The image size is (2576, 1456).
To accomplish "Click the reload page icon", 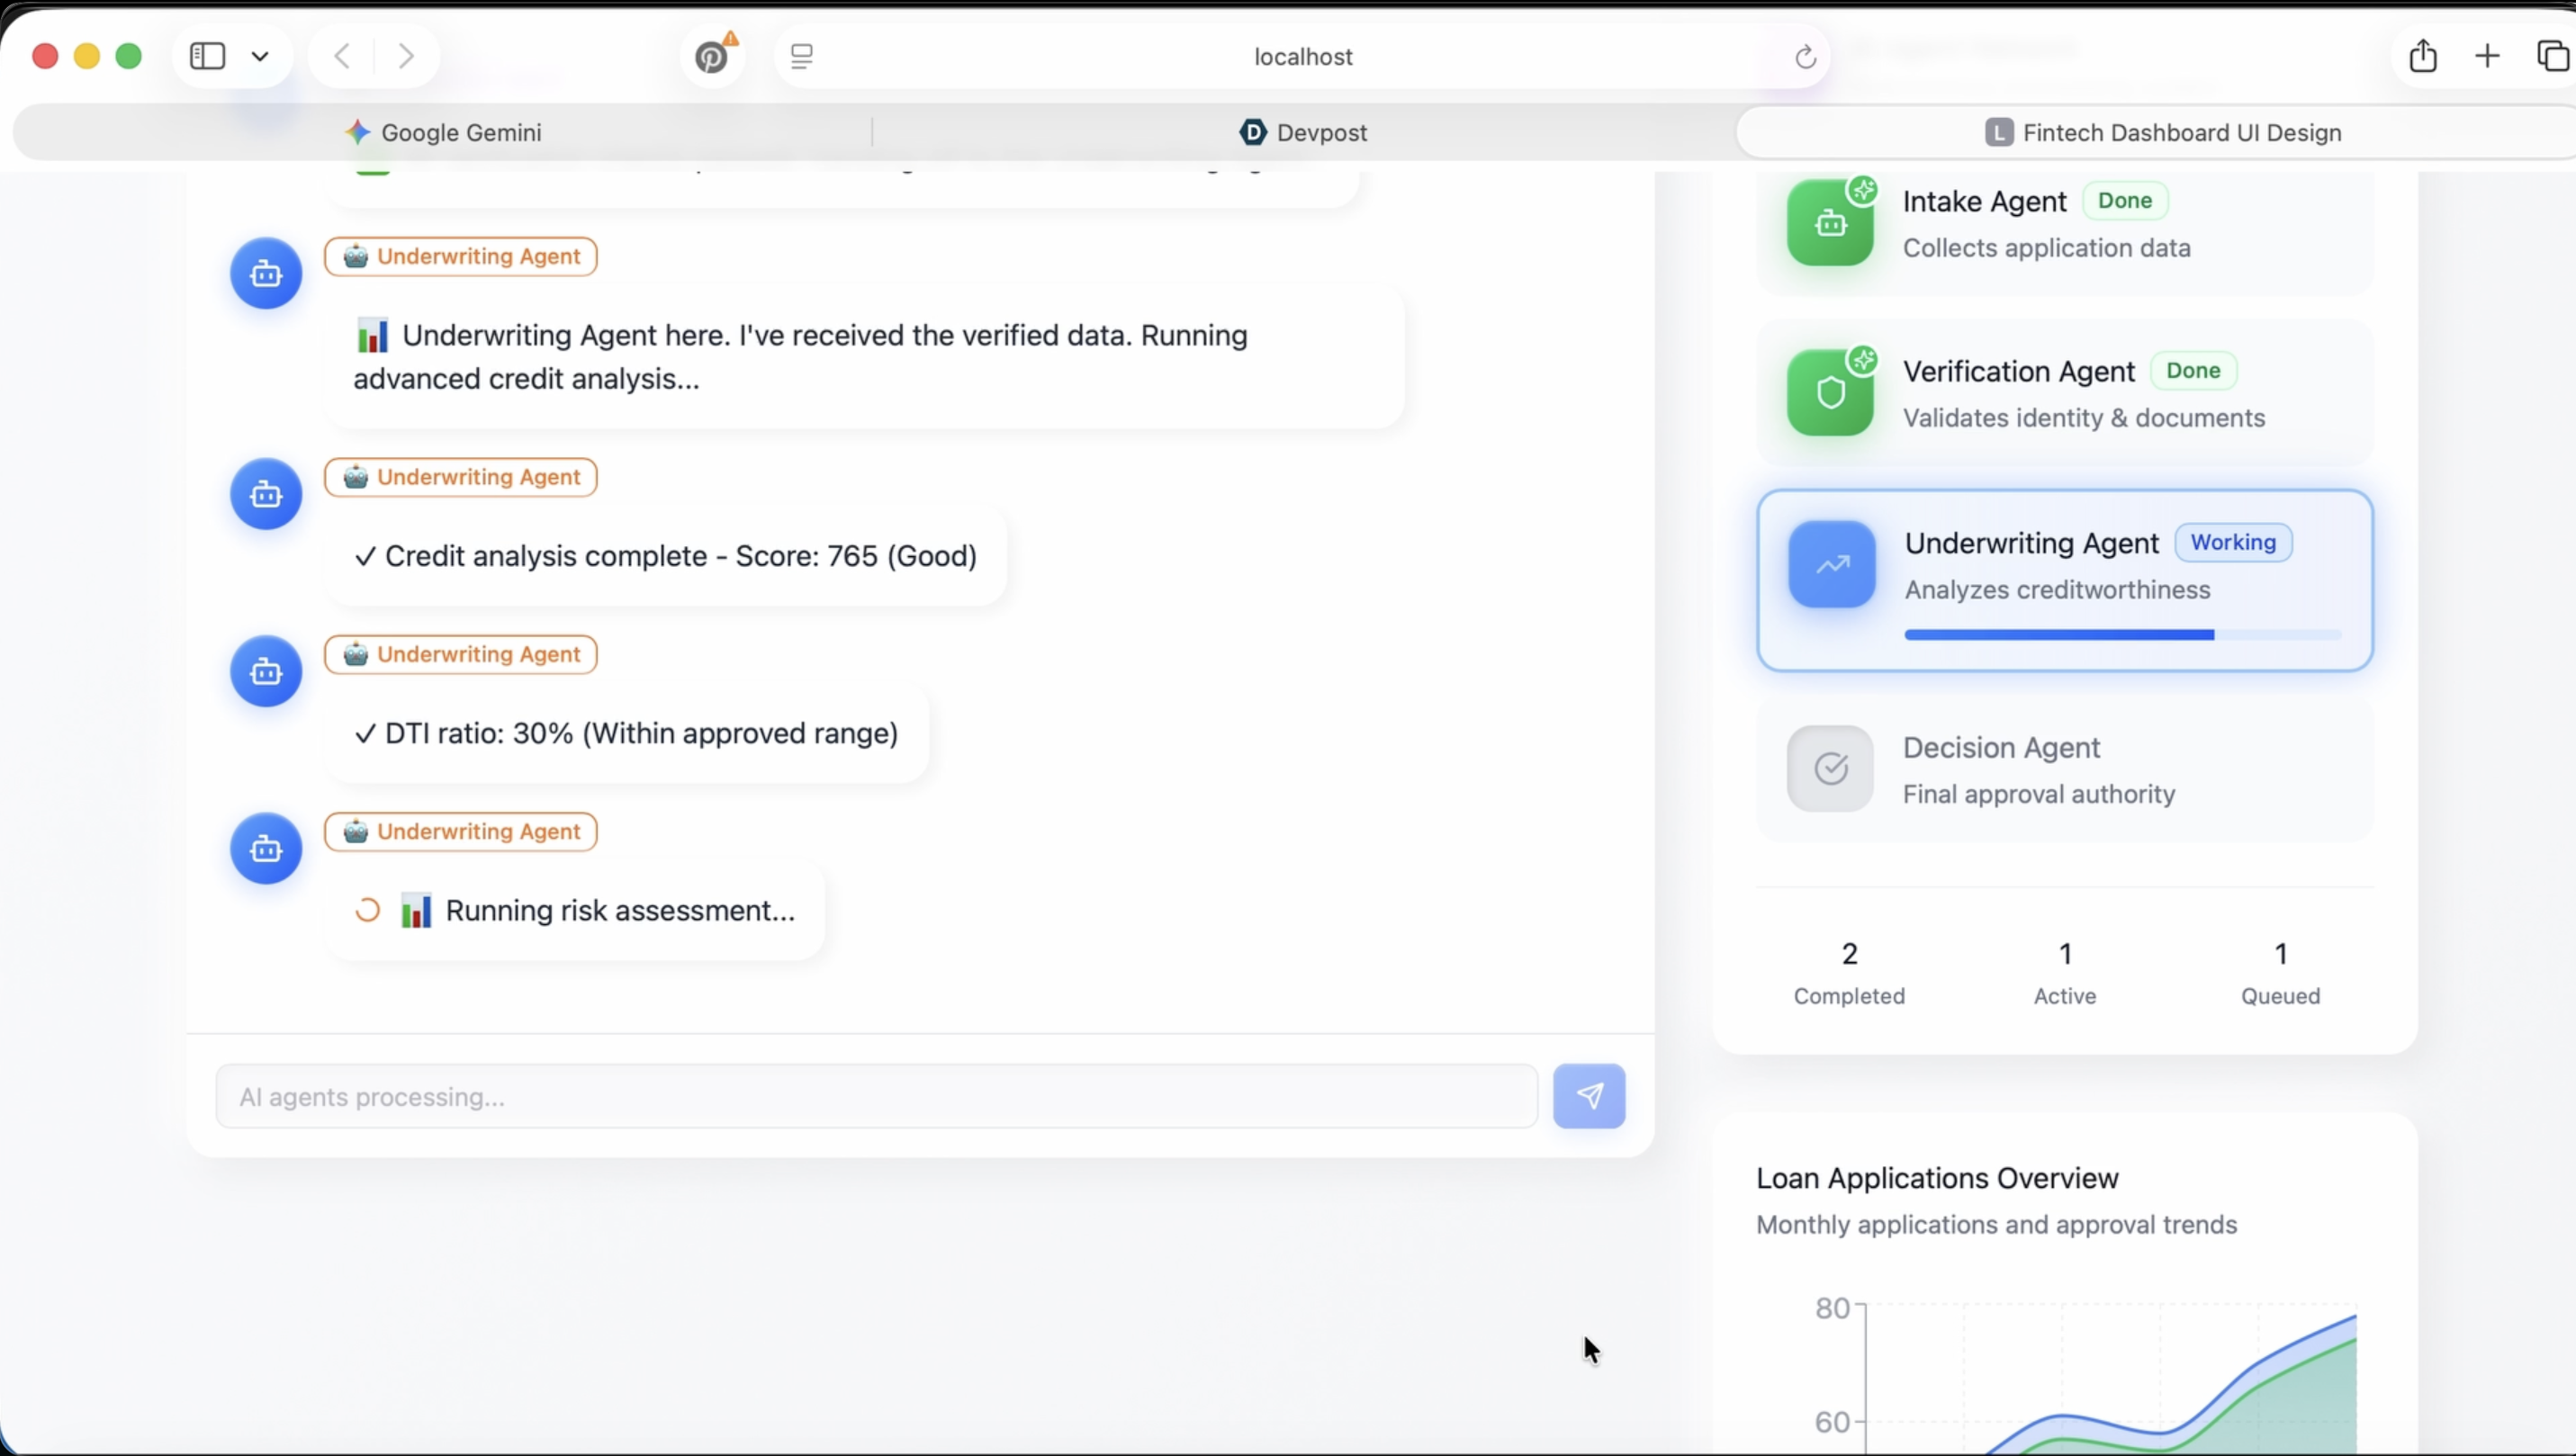I will click(x=1805, y=57).
